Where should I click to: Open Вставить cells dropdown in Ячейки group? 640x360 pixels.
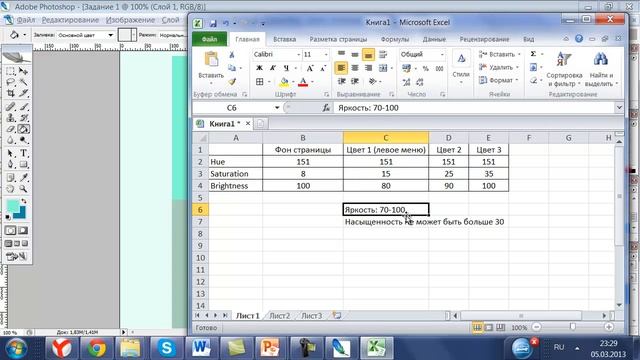pyautogui.click(x=500, y=54)
